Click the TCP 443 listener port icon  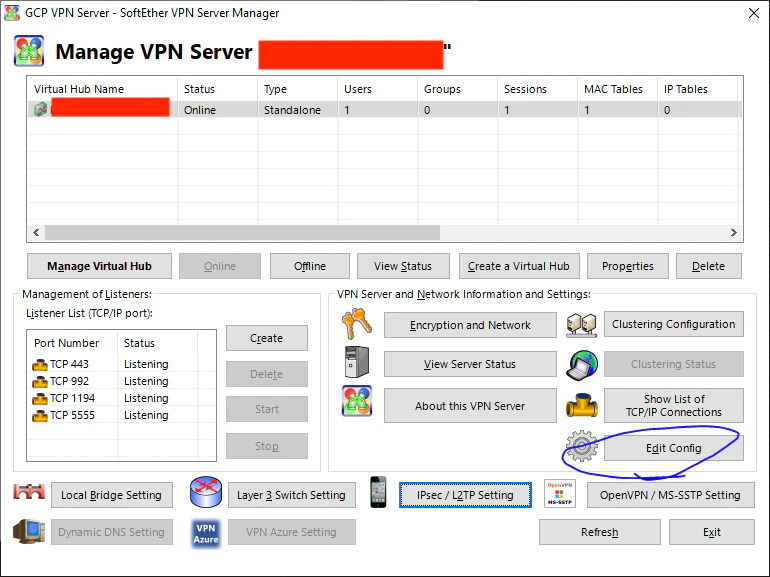coord(40,364)
